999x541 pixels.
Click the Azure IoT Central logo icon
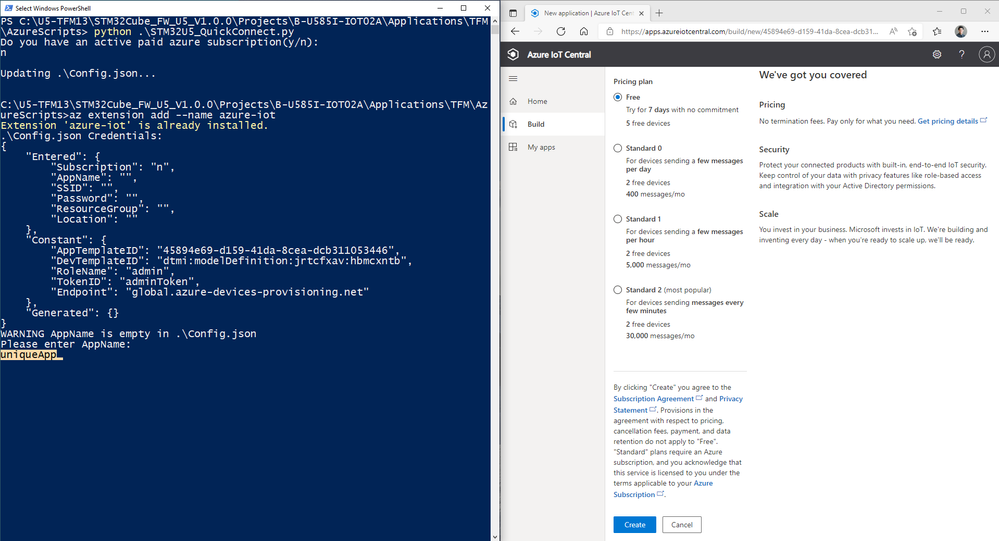pos(513,54)
